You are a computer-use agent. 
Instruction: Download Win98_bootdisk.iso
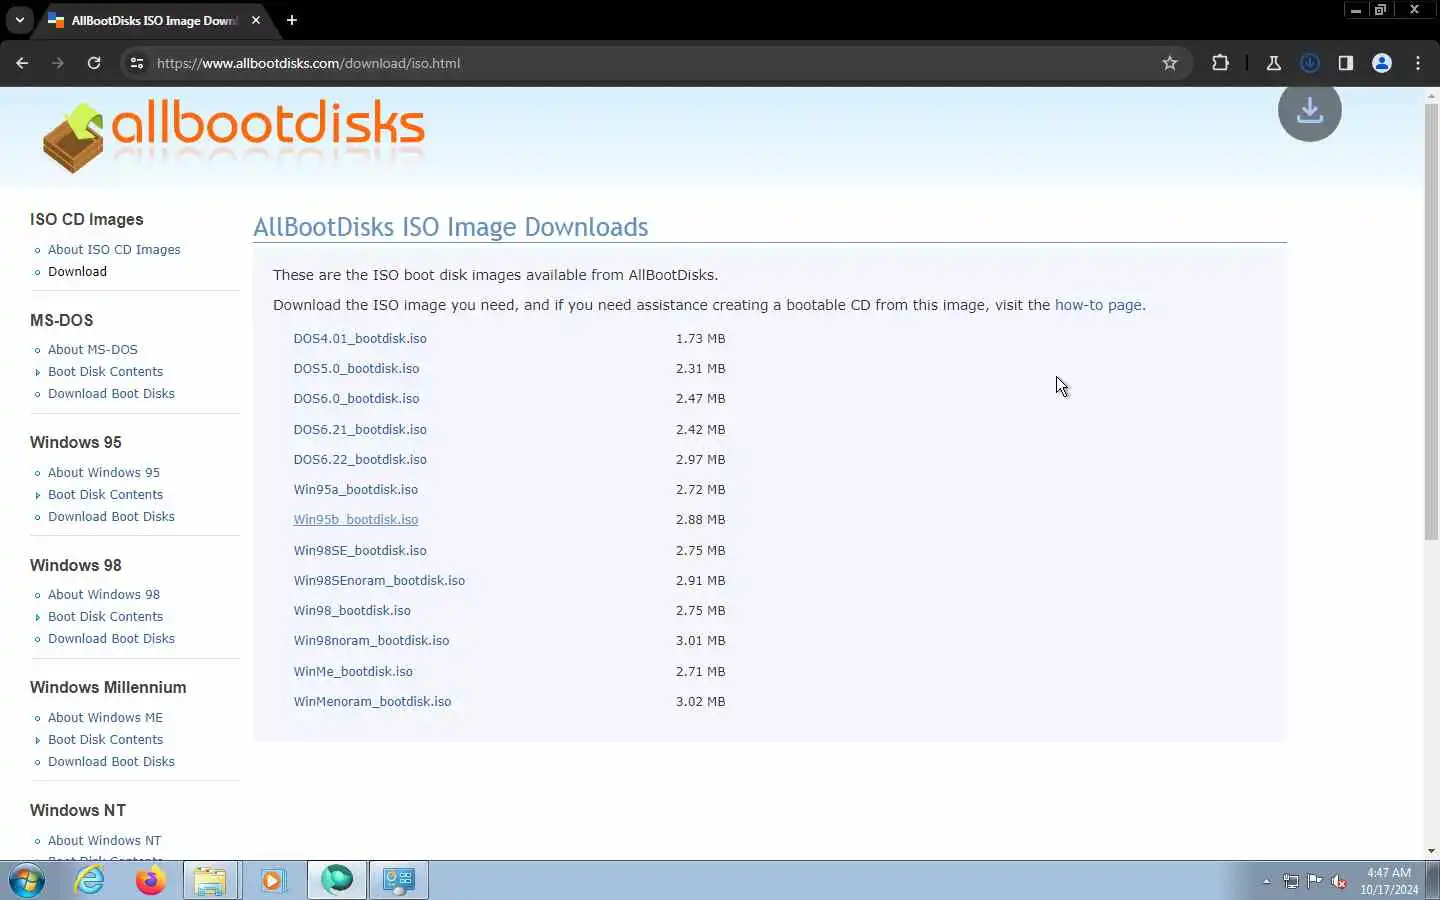coord(352,610)
